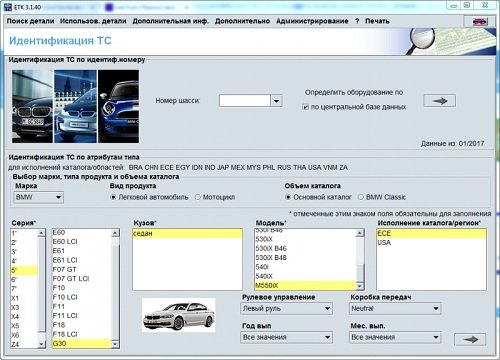This screenshot has width=500, height=360.
Task: Select series 7' in Серия list
Action: click(24, 289)
